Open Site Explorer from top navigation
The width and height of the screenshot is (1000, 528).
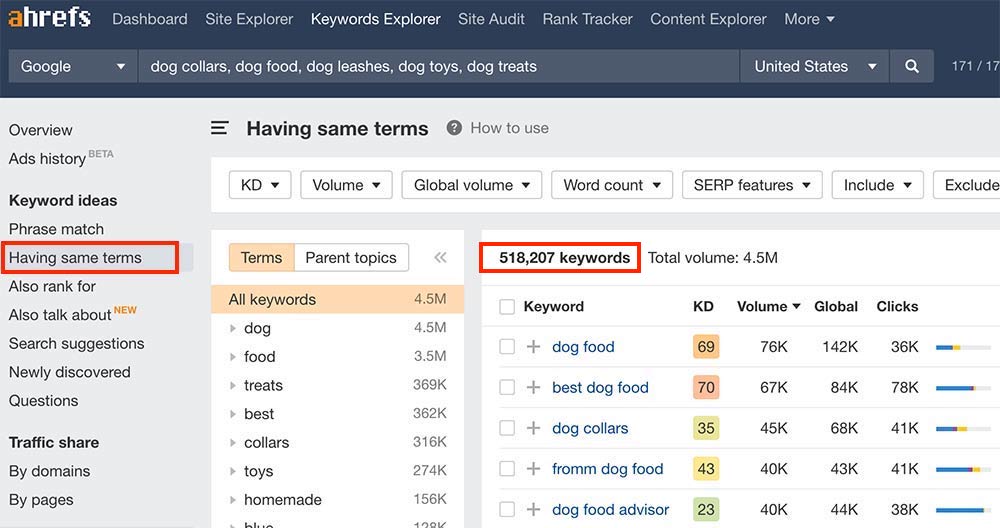click(249, 19)
